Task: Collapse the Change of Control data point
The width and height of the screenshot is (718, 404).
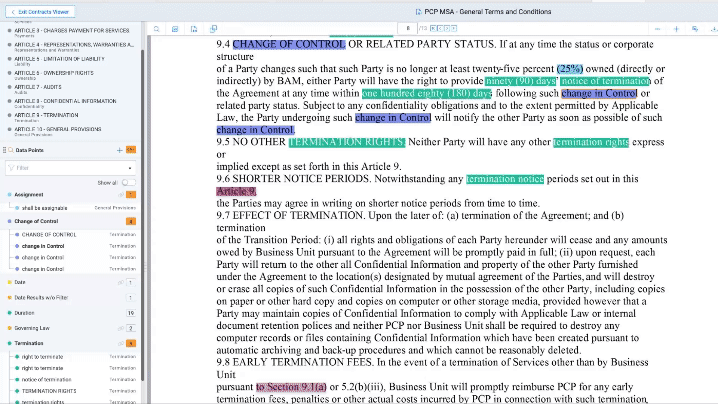Action: point(8,221)
